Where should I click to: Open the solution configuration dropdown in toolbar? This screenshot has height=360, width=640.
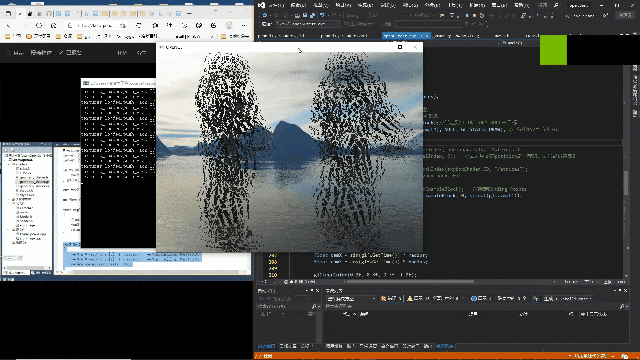[x=356, y=16]
